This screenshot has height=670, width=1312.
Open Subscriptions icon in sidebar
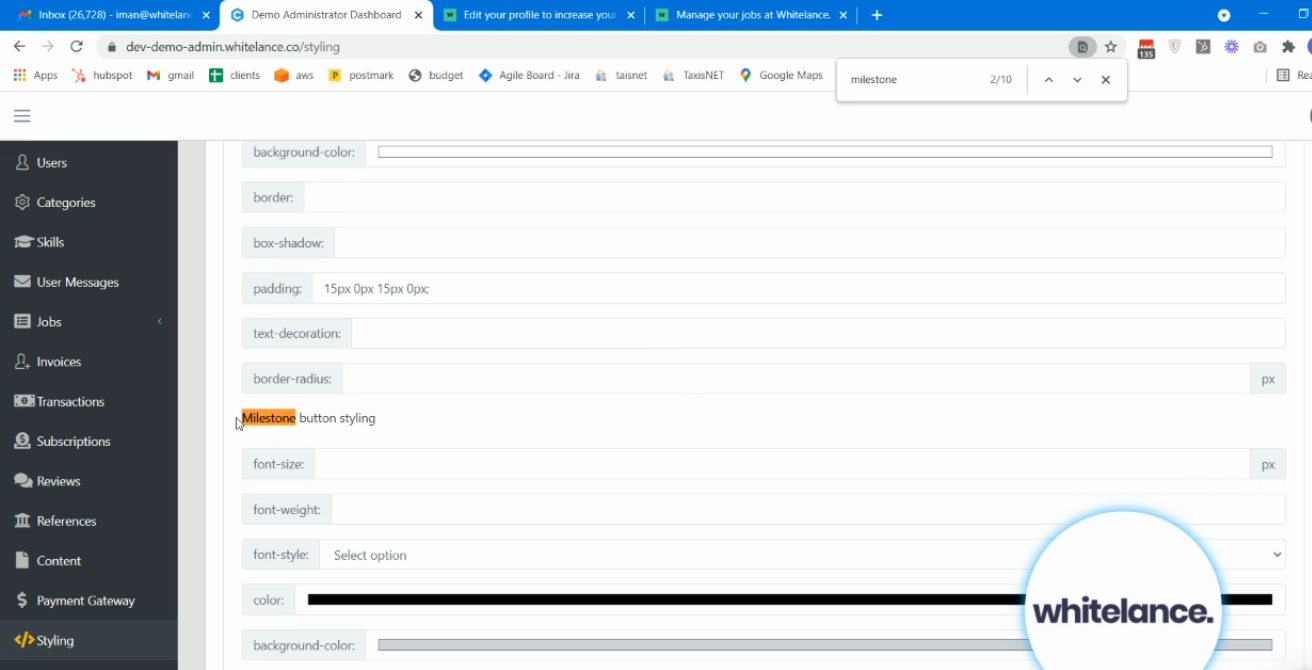(22, 441)
